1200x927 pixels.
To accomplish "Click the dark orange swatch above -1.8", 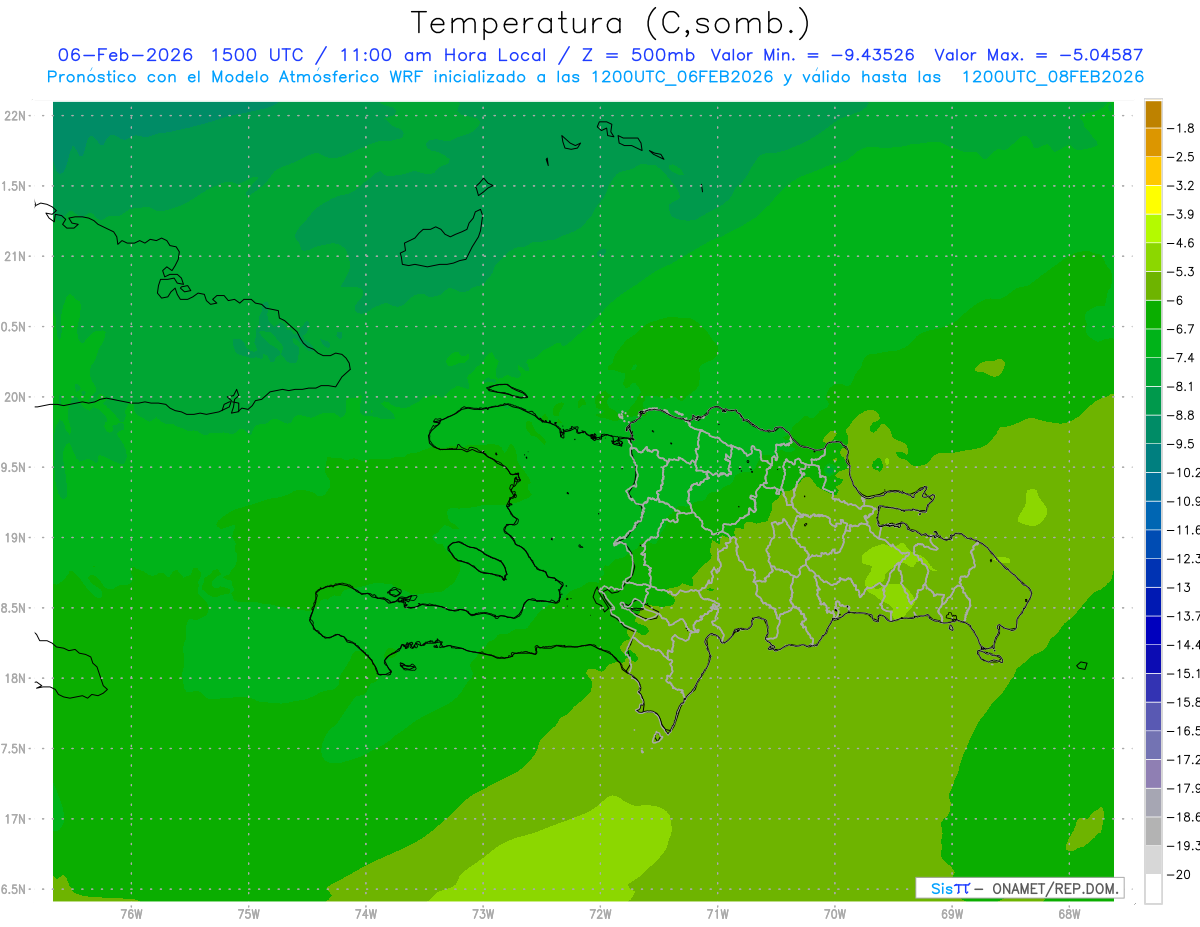I will (1153, 114).
